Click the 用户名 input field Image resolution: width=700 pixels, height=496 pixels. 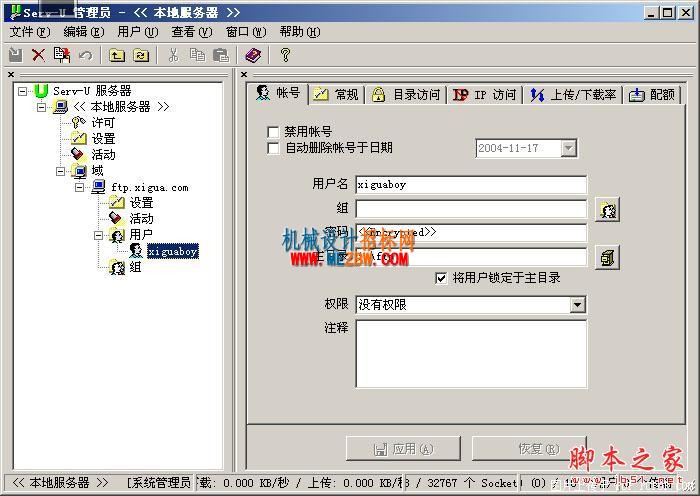click(x=471, y=185)
